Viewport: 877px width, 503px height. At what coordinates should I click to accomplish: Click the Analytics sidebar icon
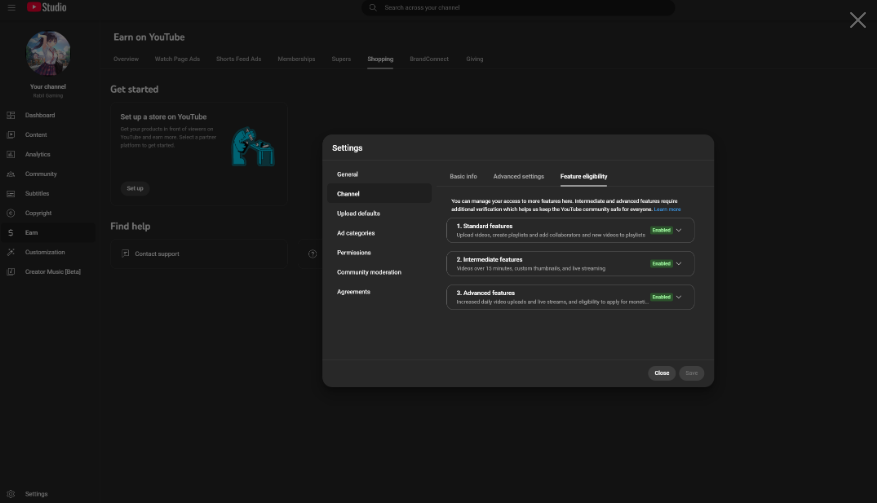coord(11,154)
